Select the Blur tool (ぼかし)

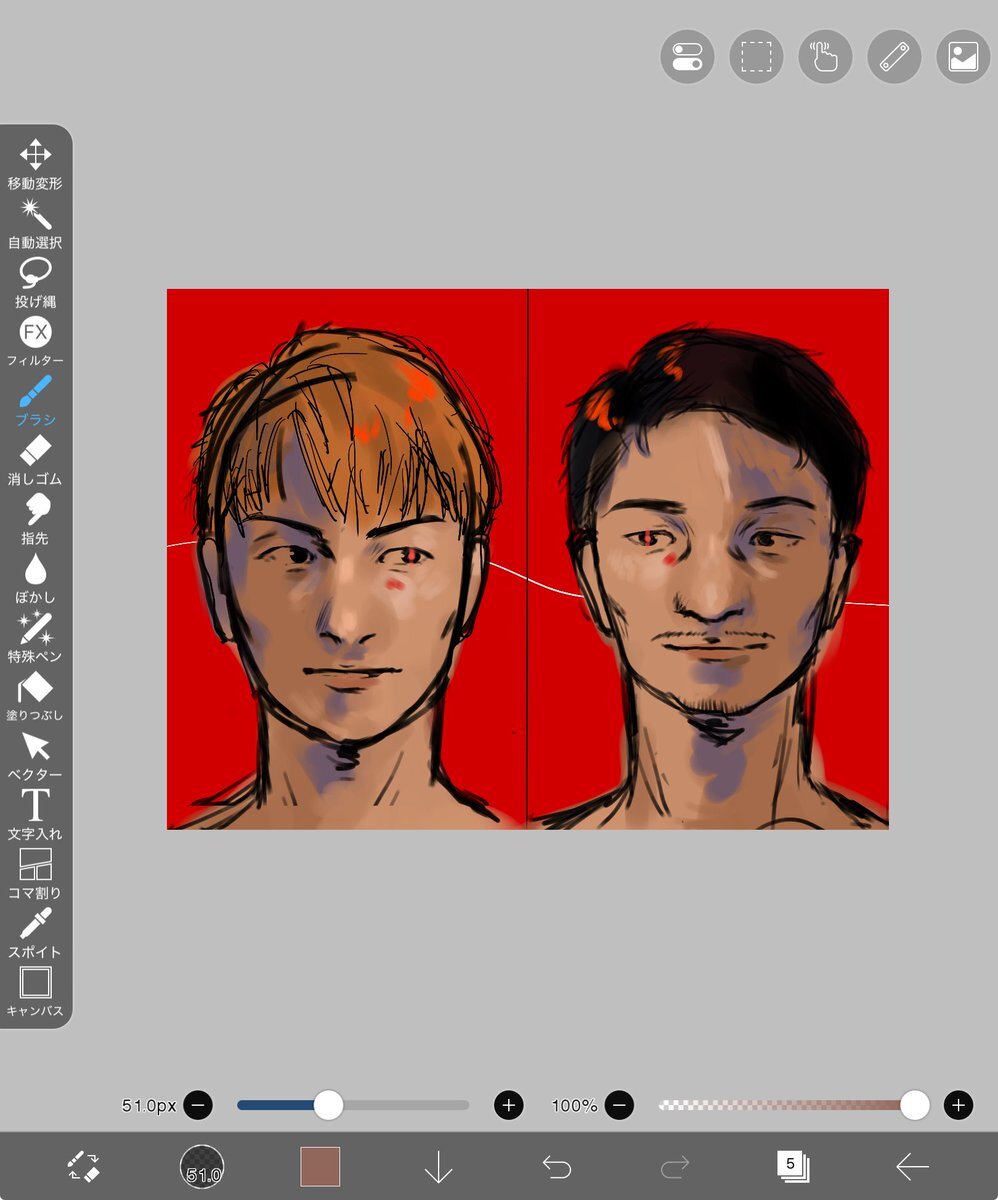click(x=35, y=577)
